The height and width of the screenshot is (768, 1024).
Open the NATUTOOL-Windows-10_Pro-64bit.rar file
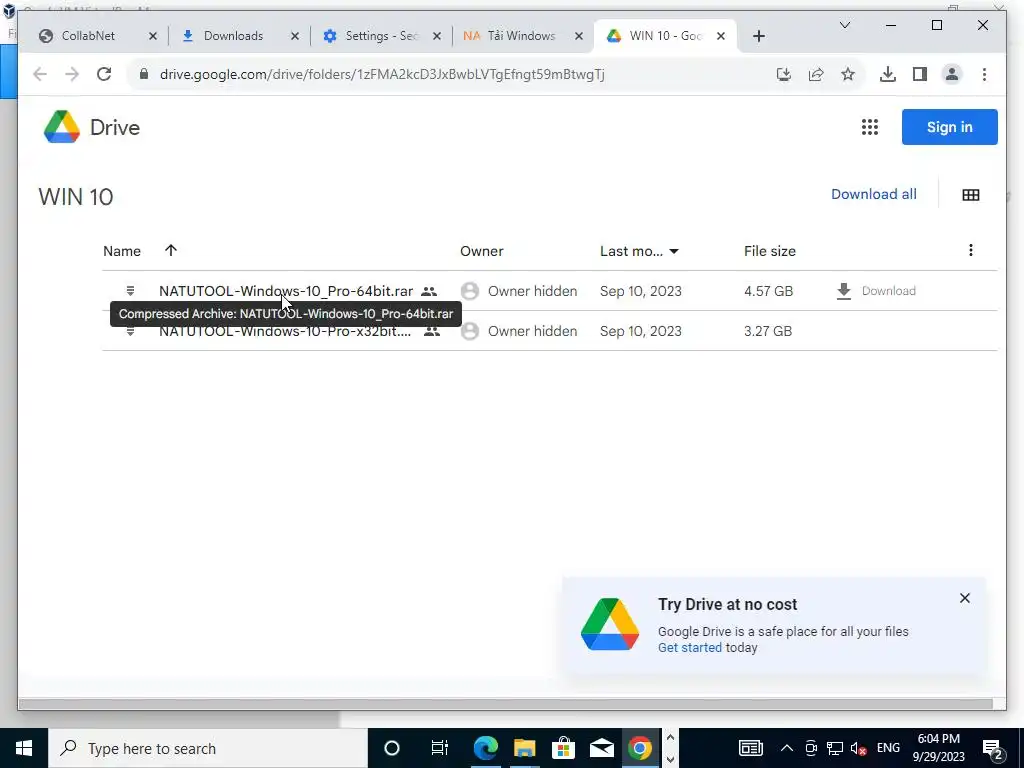[x=286, y=291]
